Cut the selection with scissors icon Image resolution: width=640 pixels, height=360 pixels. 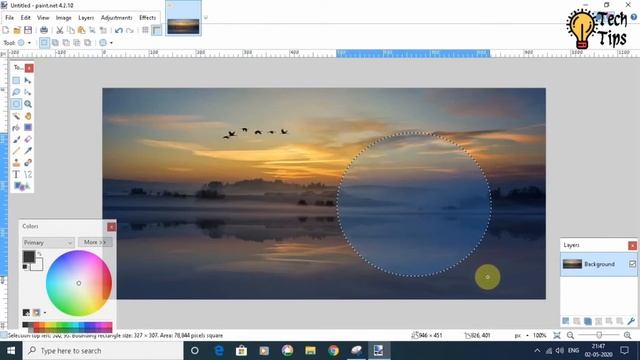point(60,30)
